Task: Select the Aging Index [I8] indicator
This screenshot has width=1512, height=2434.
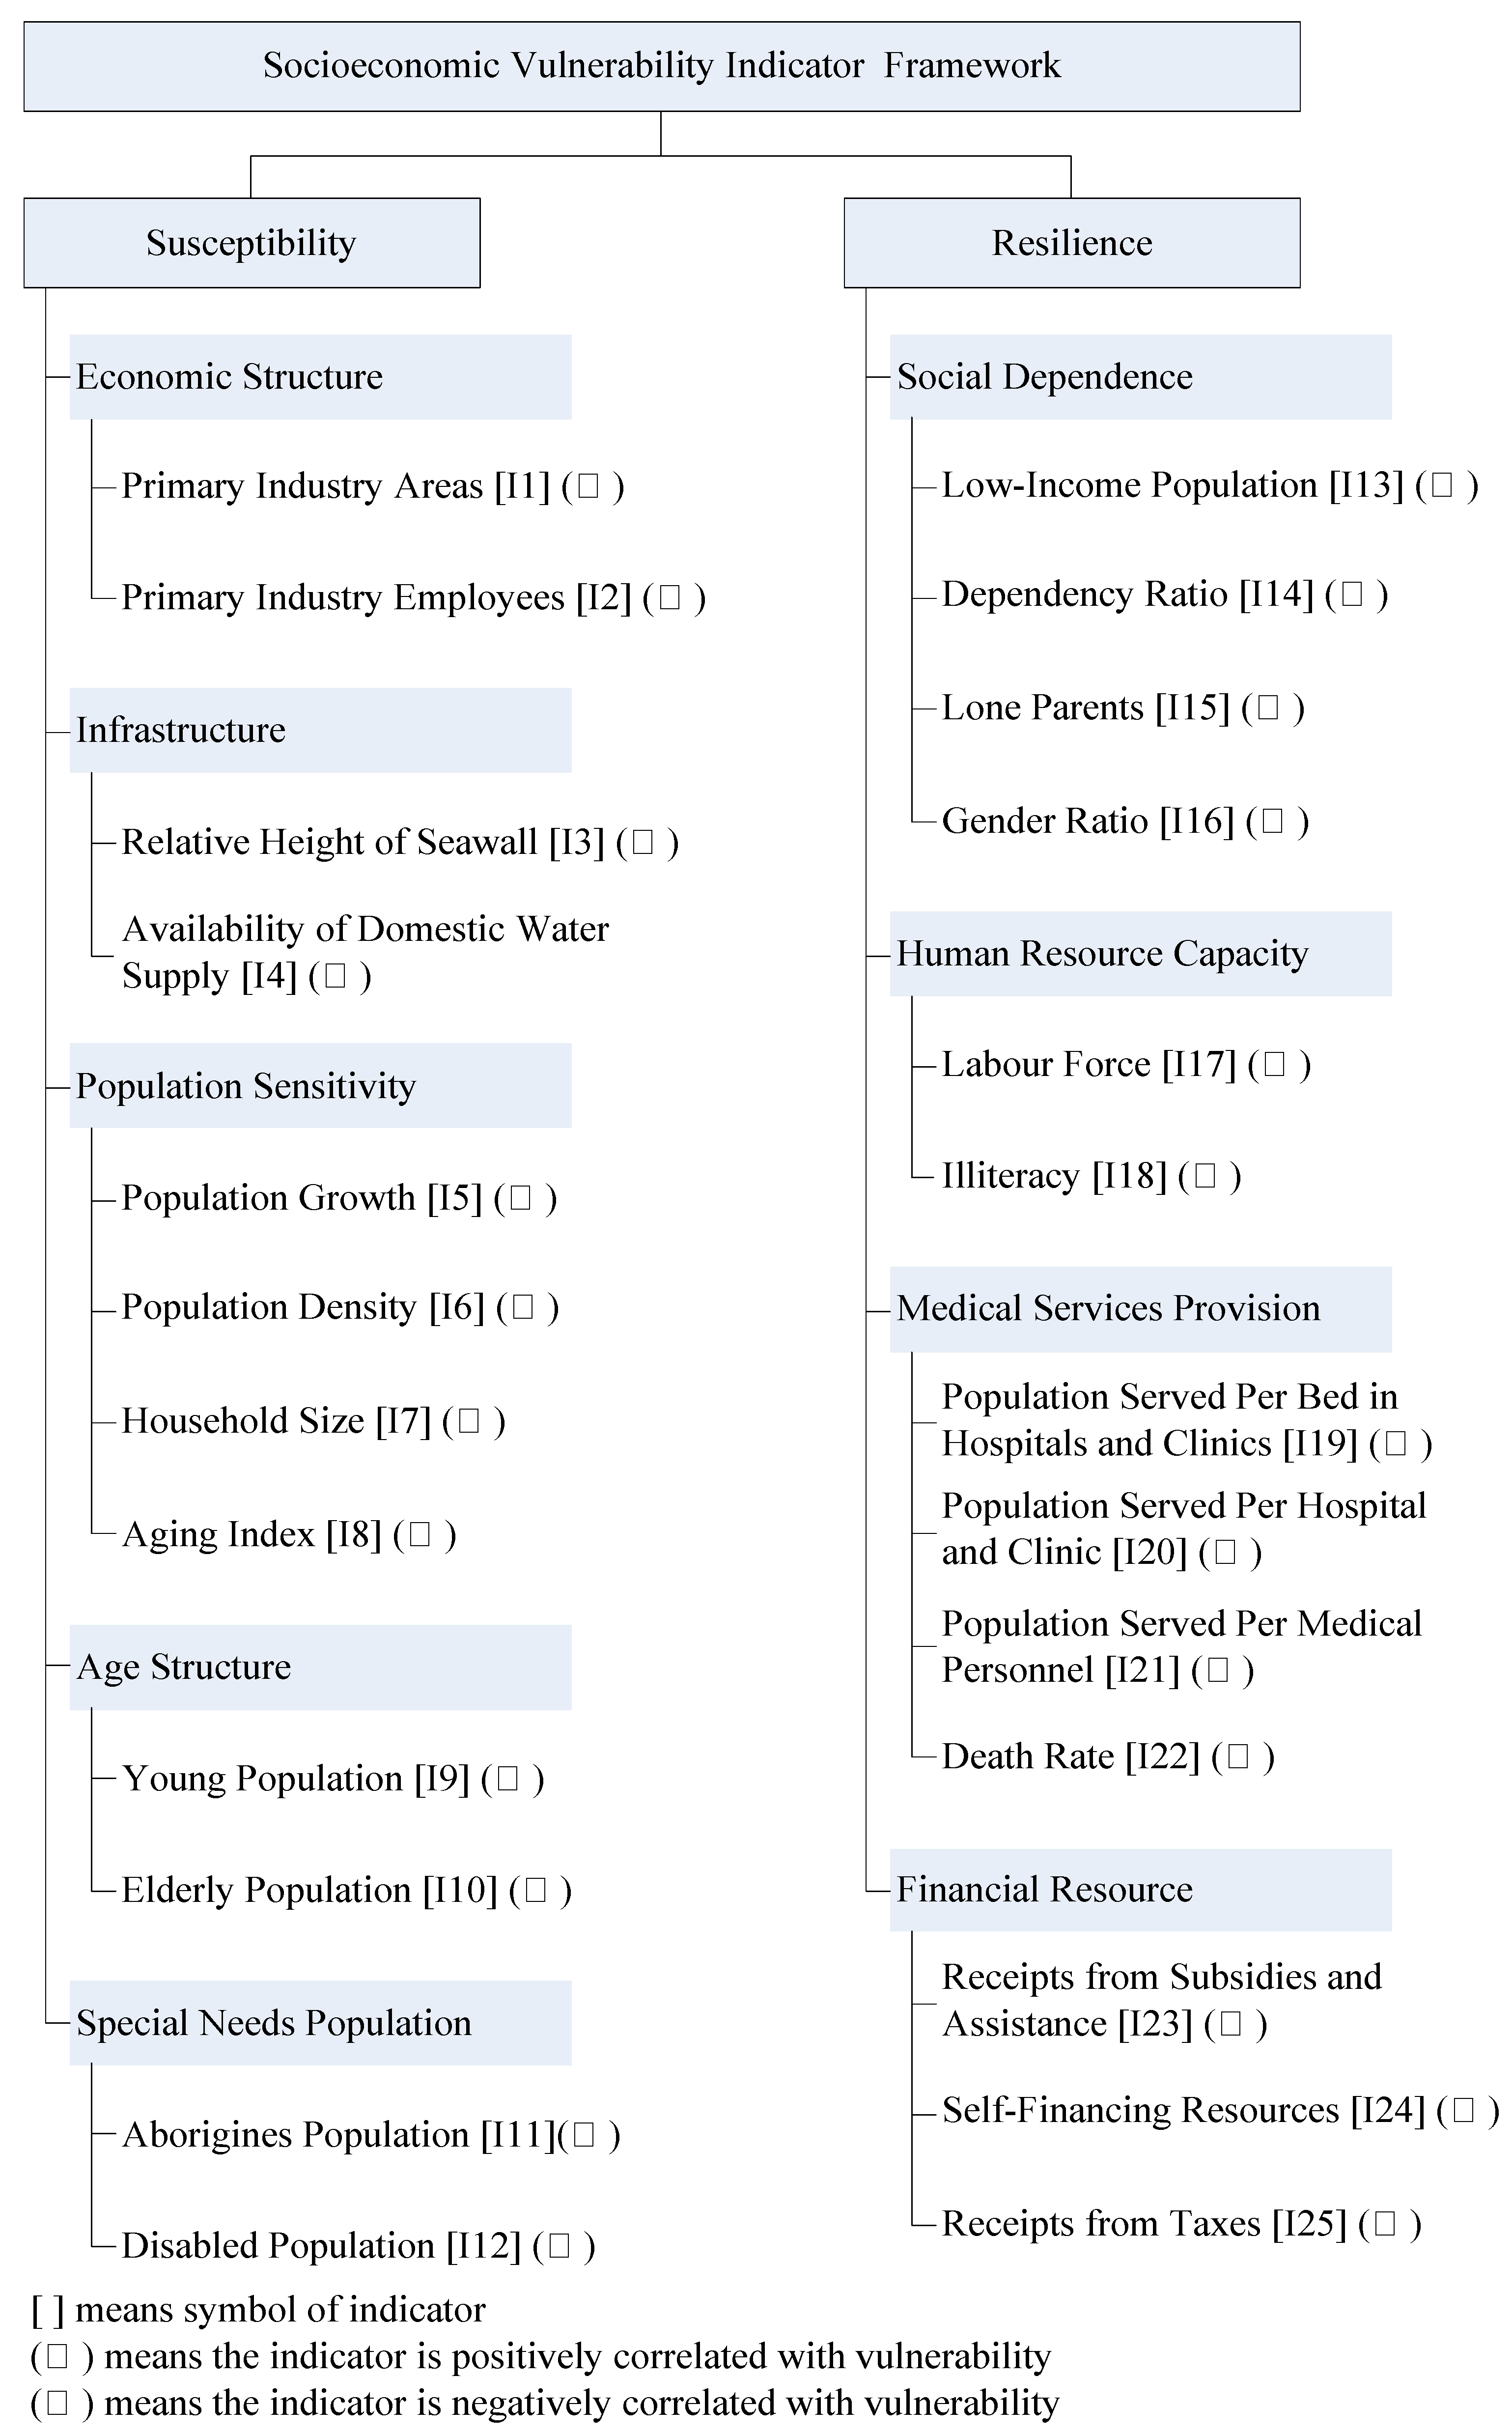Action: click(x=251, y=1534)
